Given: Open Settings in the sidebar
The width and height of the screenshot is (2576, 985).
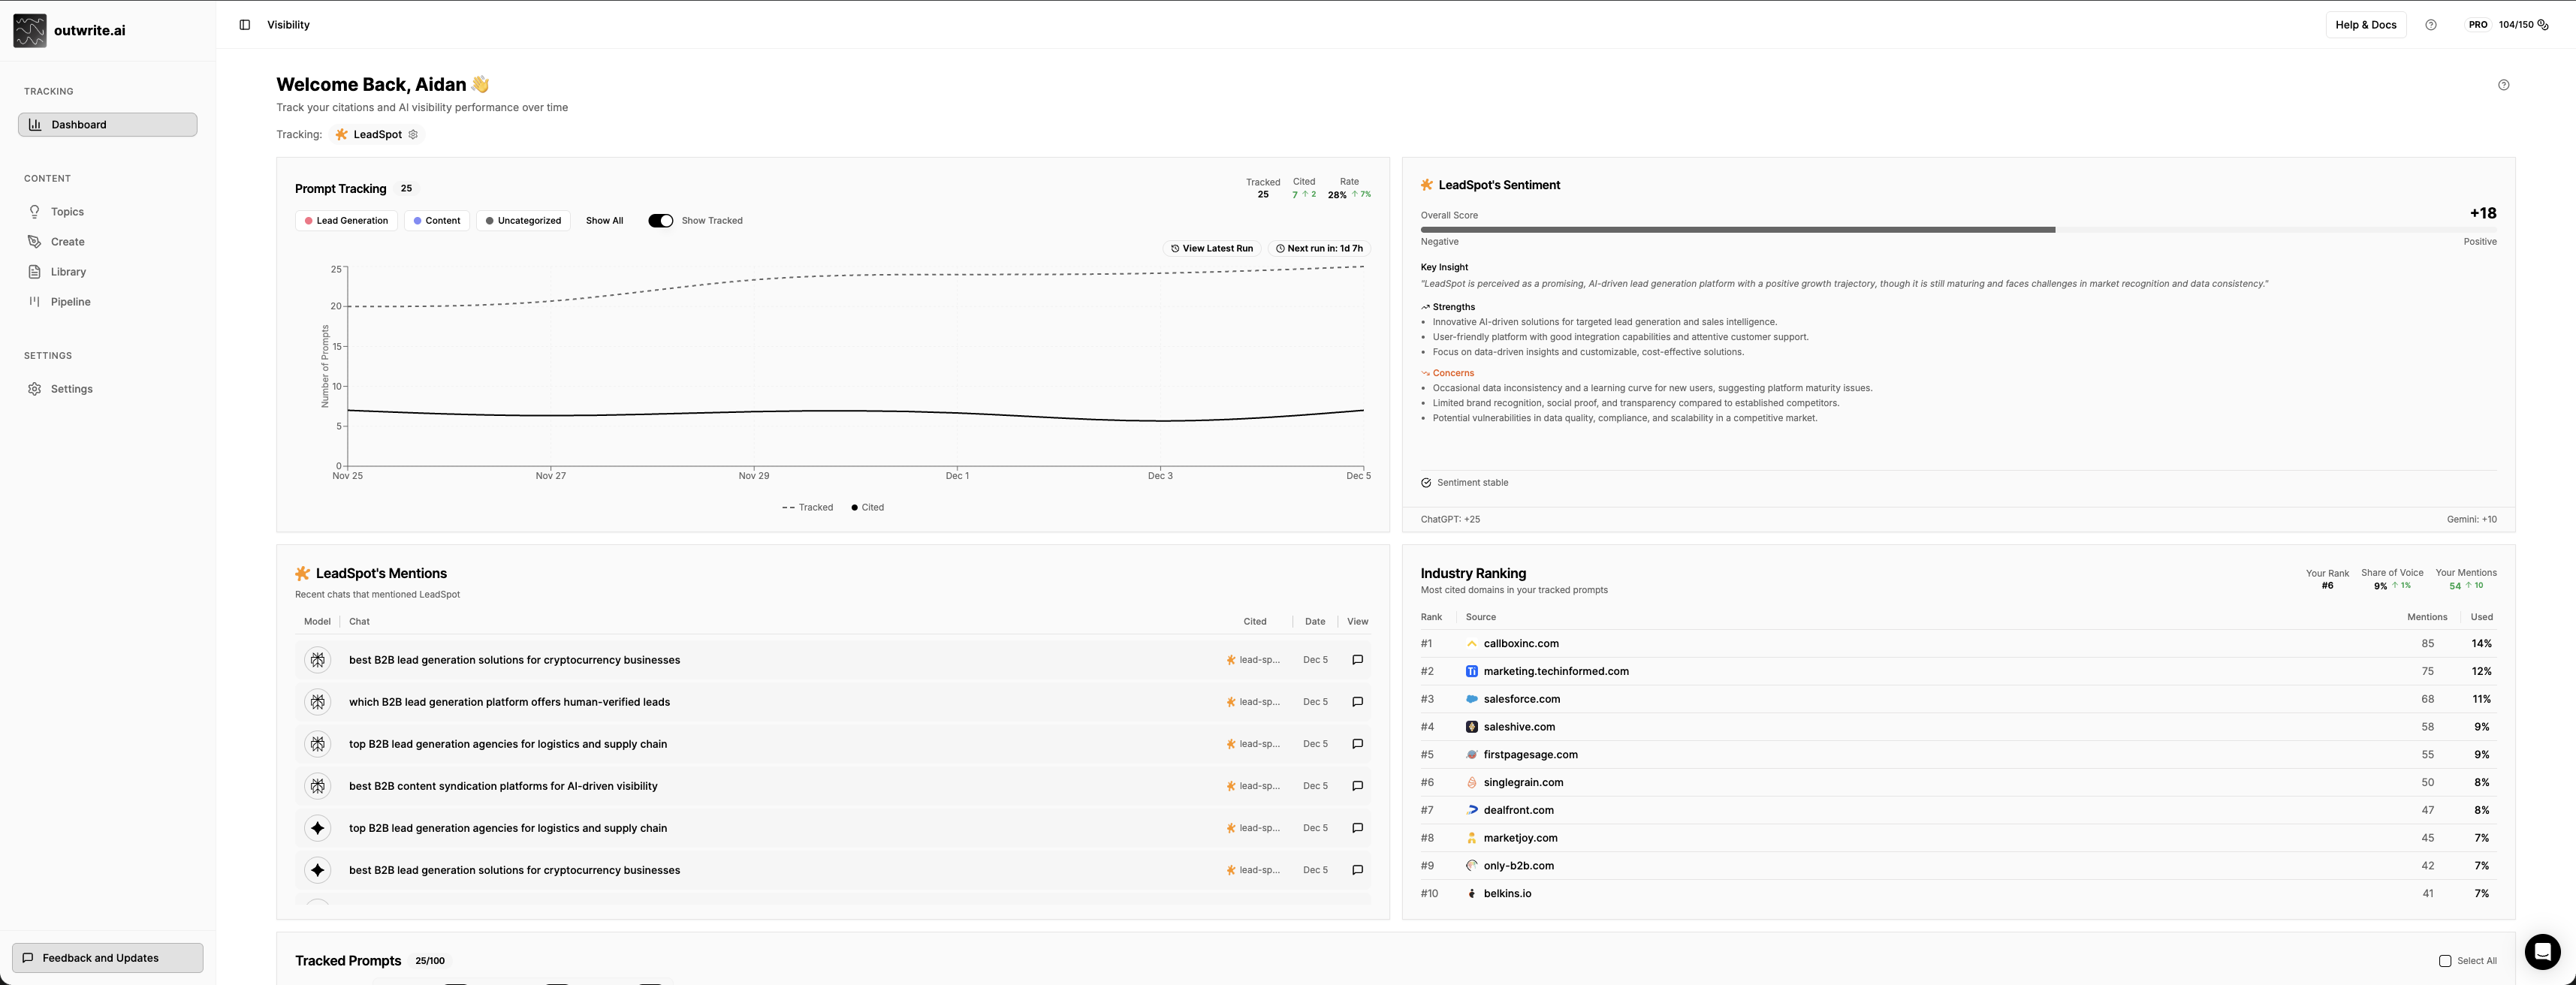Looking at the screenshot, I should point(71,389).
